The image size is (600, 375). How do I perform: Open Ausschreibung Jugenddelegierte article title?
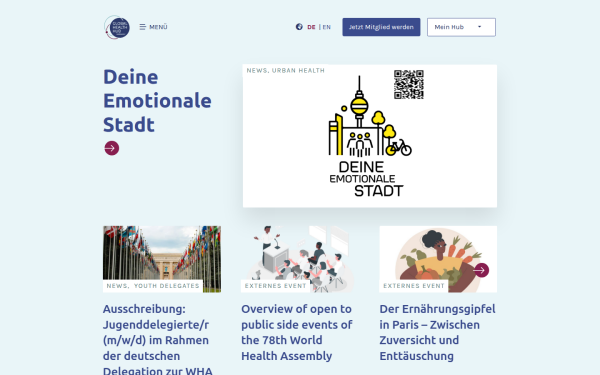(x=158, y=340)
